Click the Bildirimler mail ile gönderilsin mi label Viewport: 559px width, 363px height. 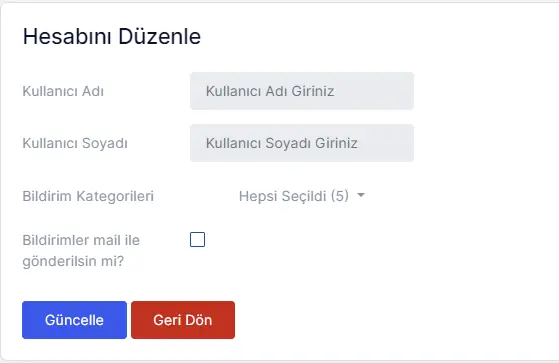[x=81, y=250]
